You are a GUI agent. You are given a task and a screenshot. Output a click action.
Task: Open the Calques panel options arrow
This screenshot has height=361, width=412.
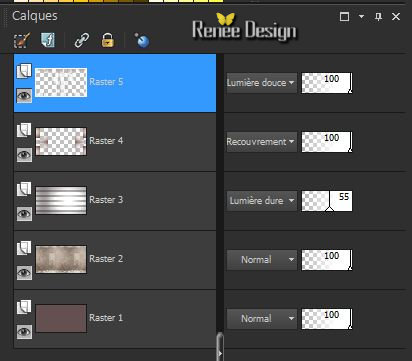(361, 16)
